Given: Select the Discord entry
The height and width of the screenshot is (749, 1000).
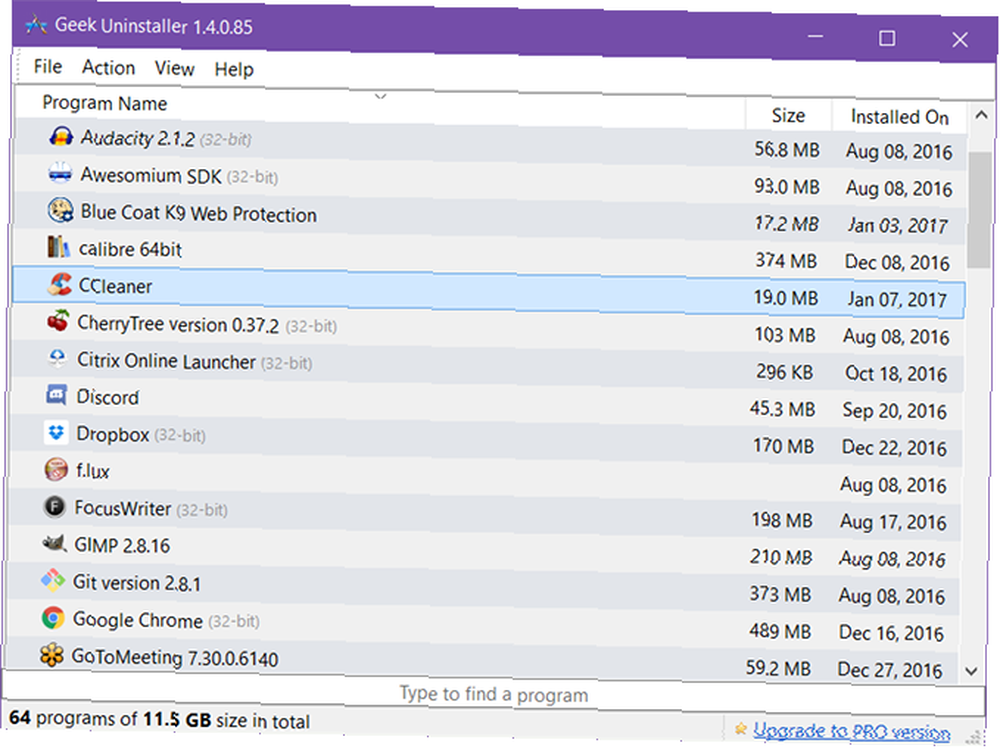Looking at the screenshot, I should pyautogui.click(x=108, y=397).
